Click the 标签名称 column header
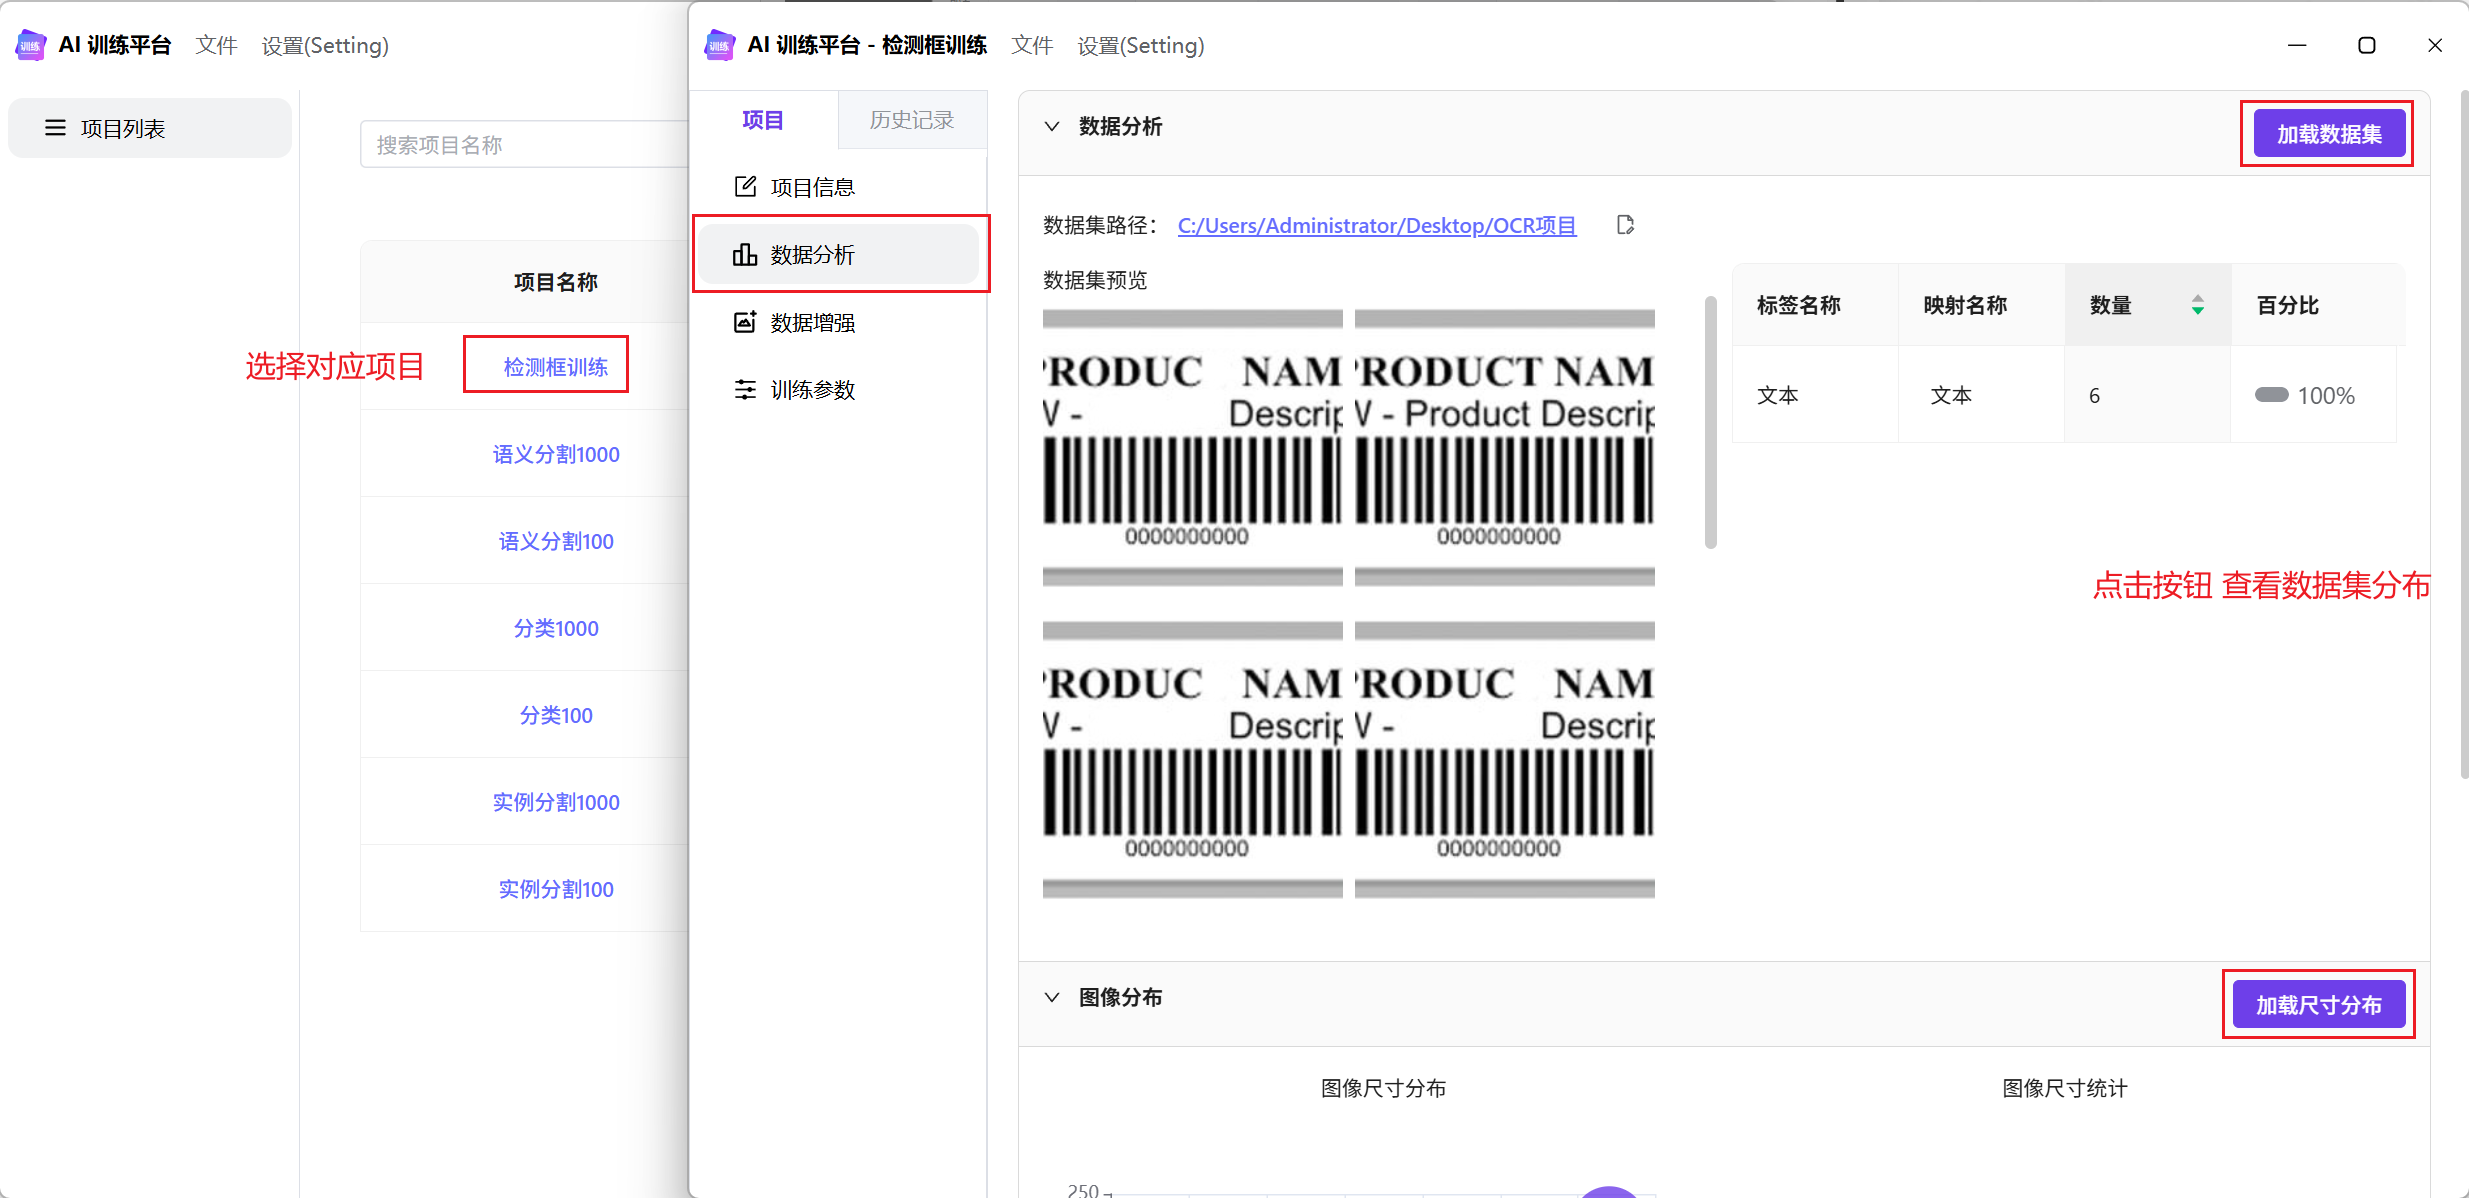 1815,305
